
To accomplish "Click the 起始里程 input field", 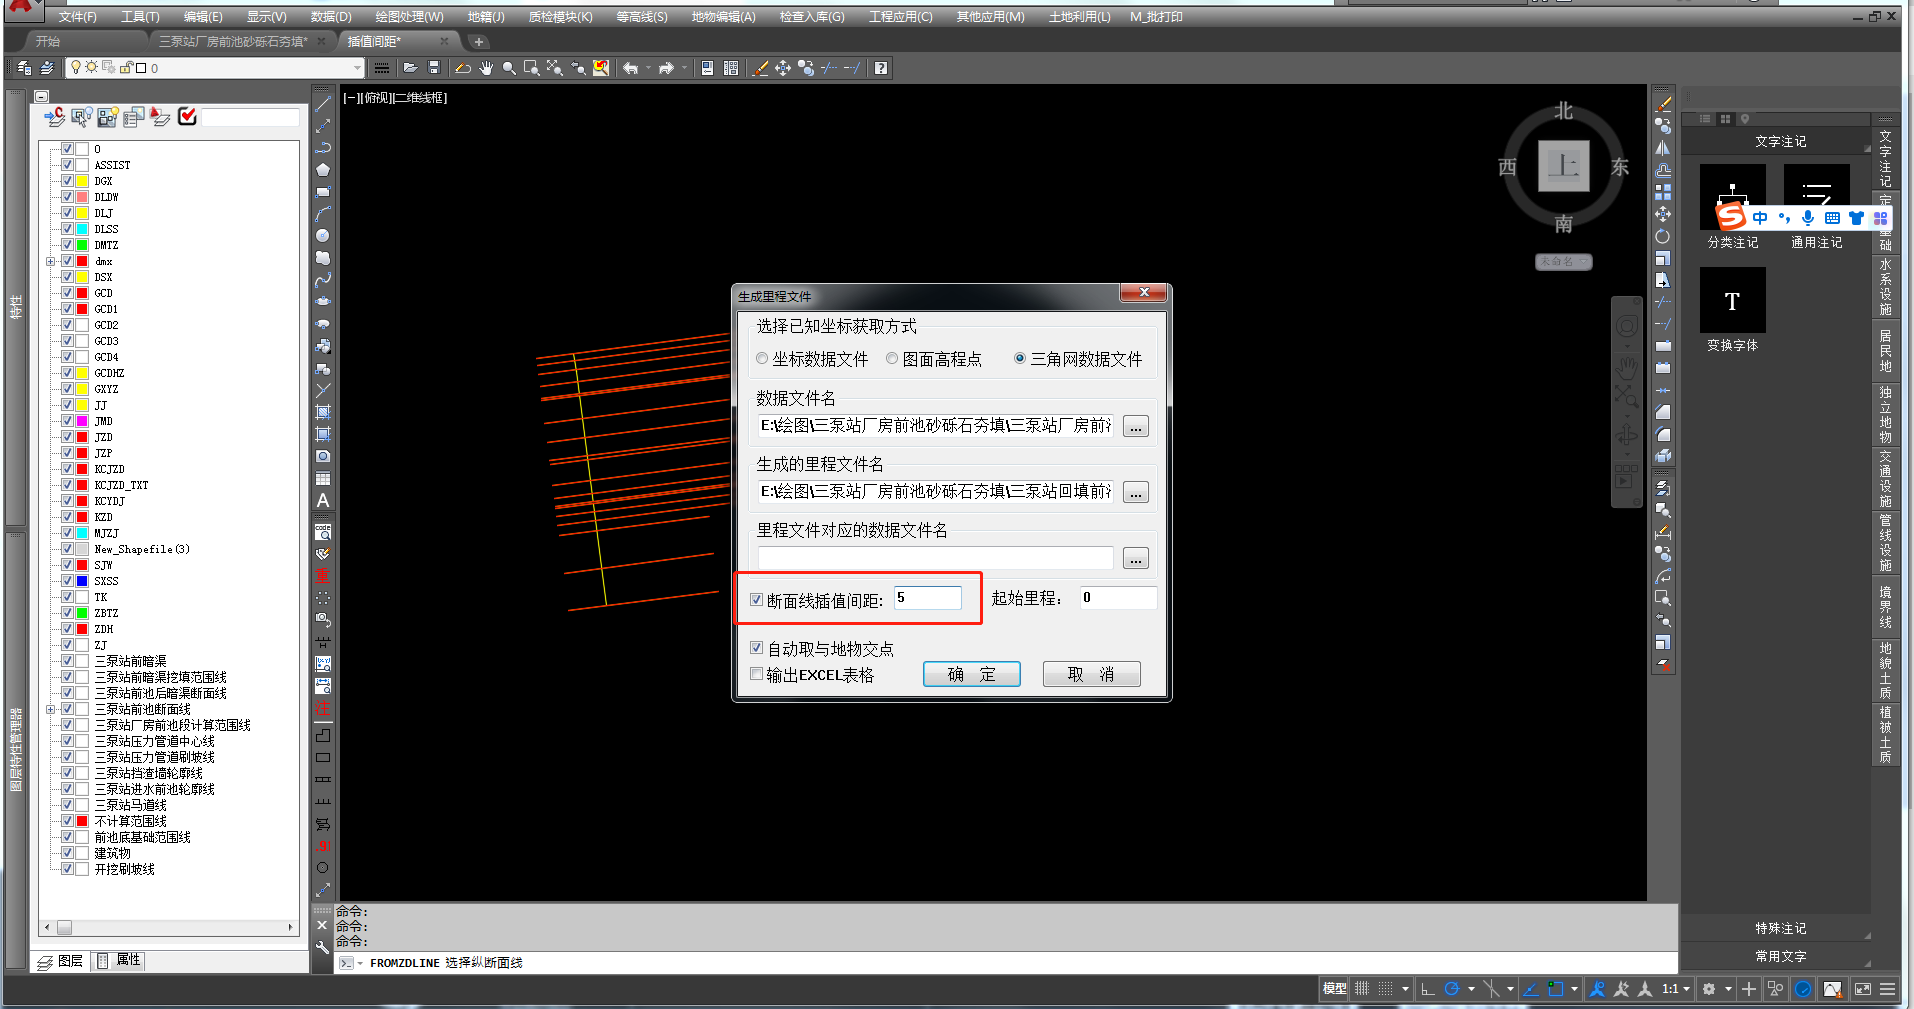I will (1118, 597).
